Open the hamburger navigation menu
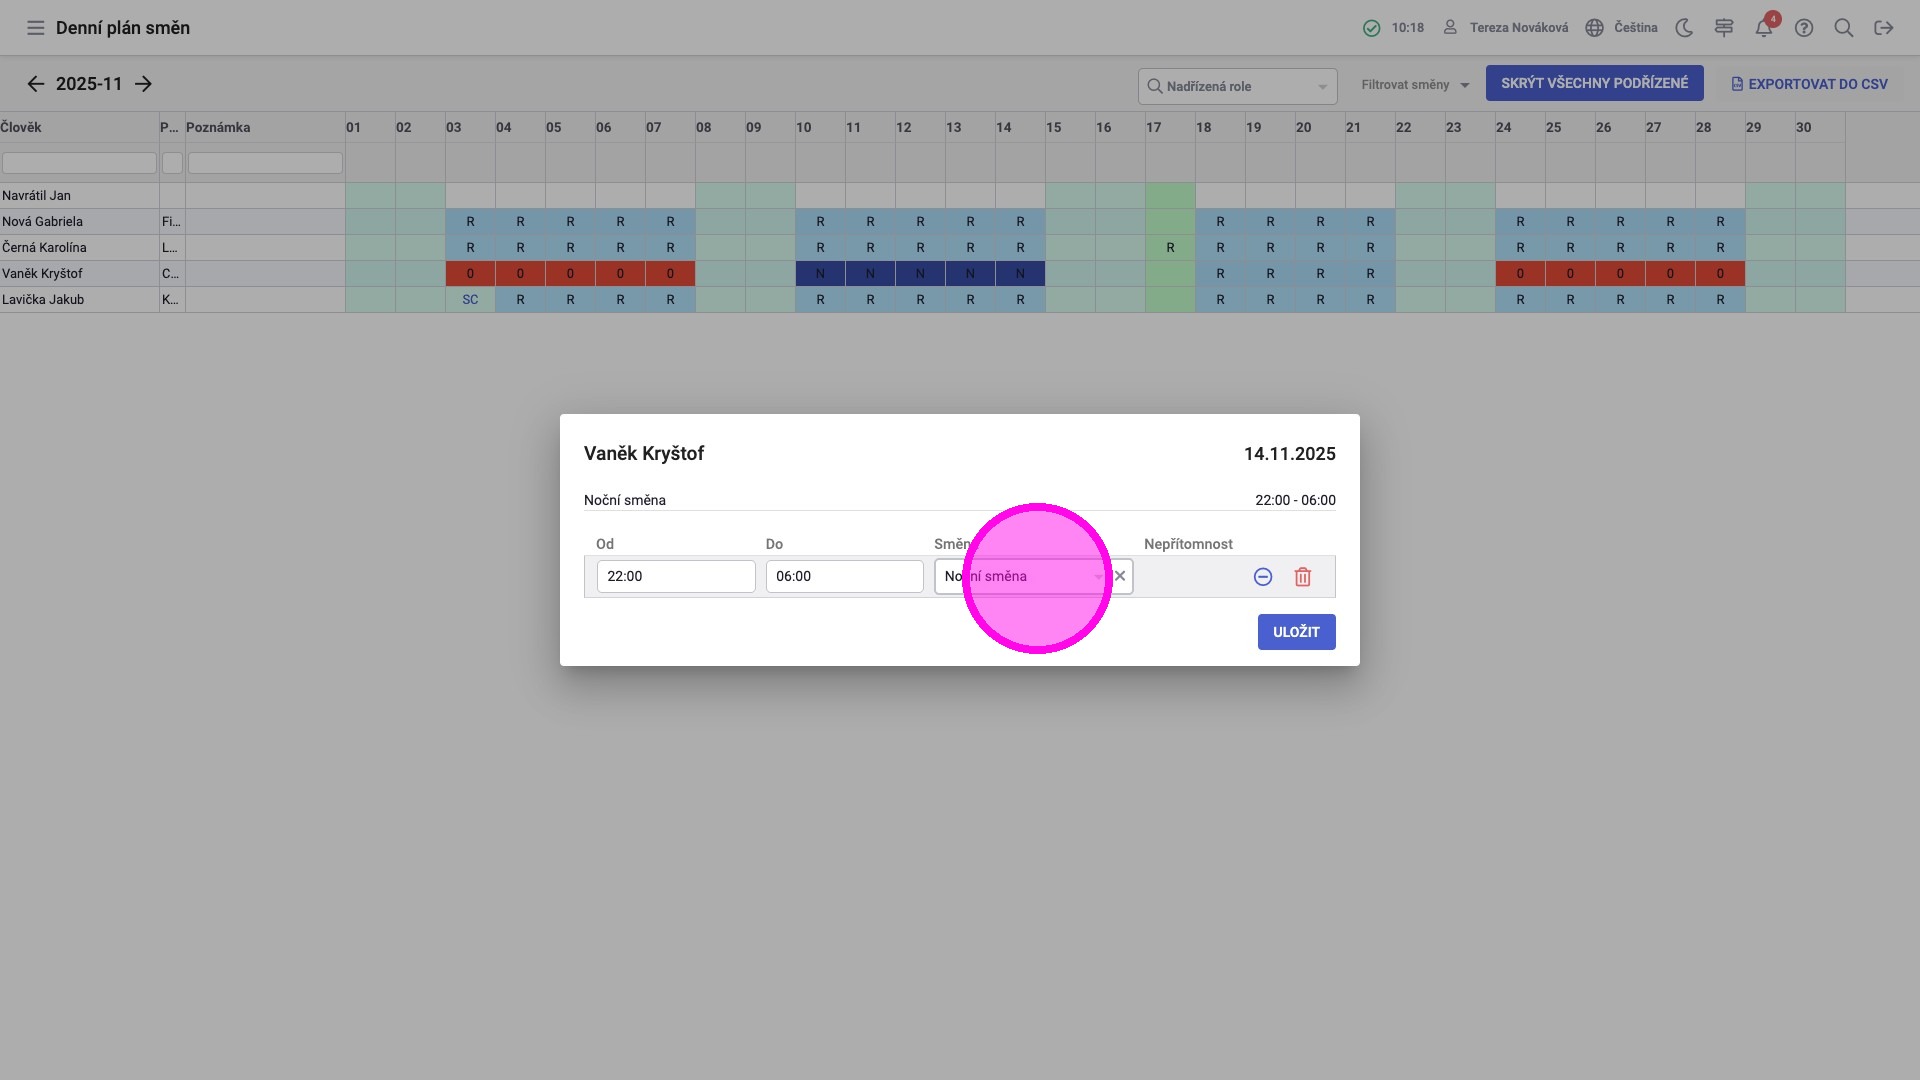Screen dimensions: 1920x1080 pyautogui.click(x=36, y=28)
